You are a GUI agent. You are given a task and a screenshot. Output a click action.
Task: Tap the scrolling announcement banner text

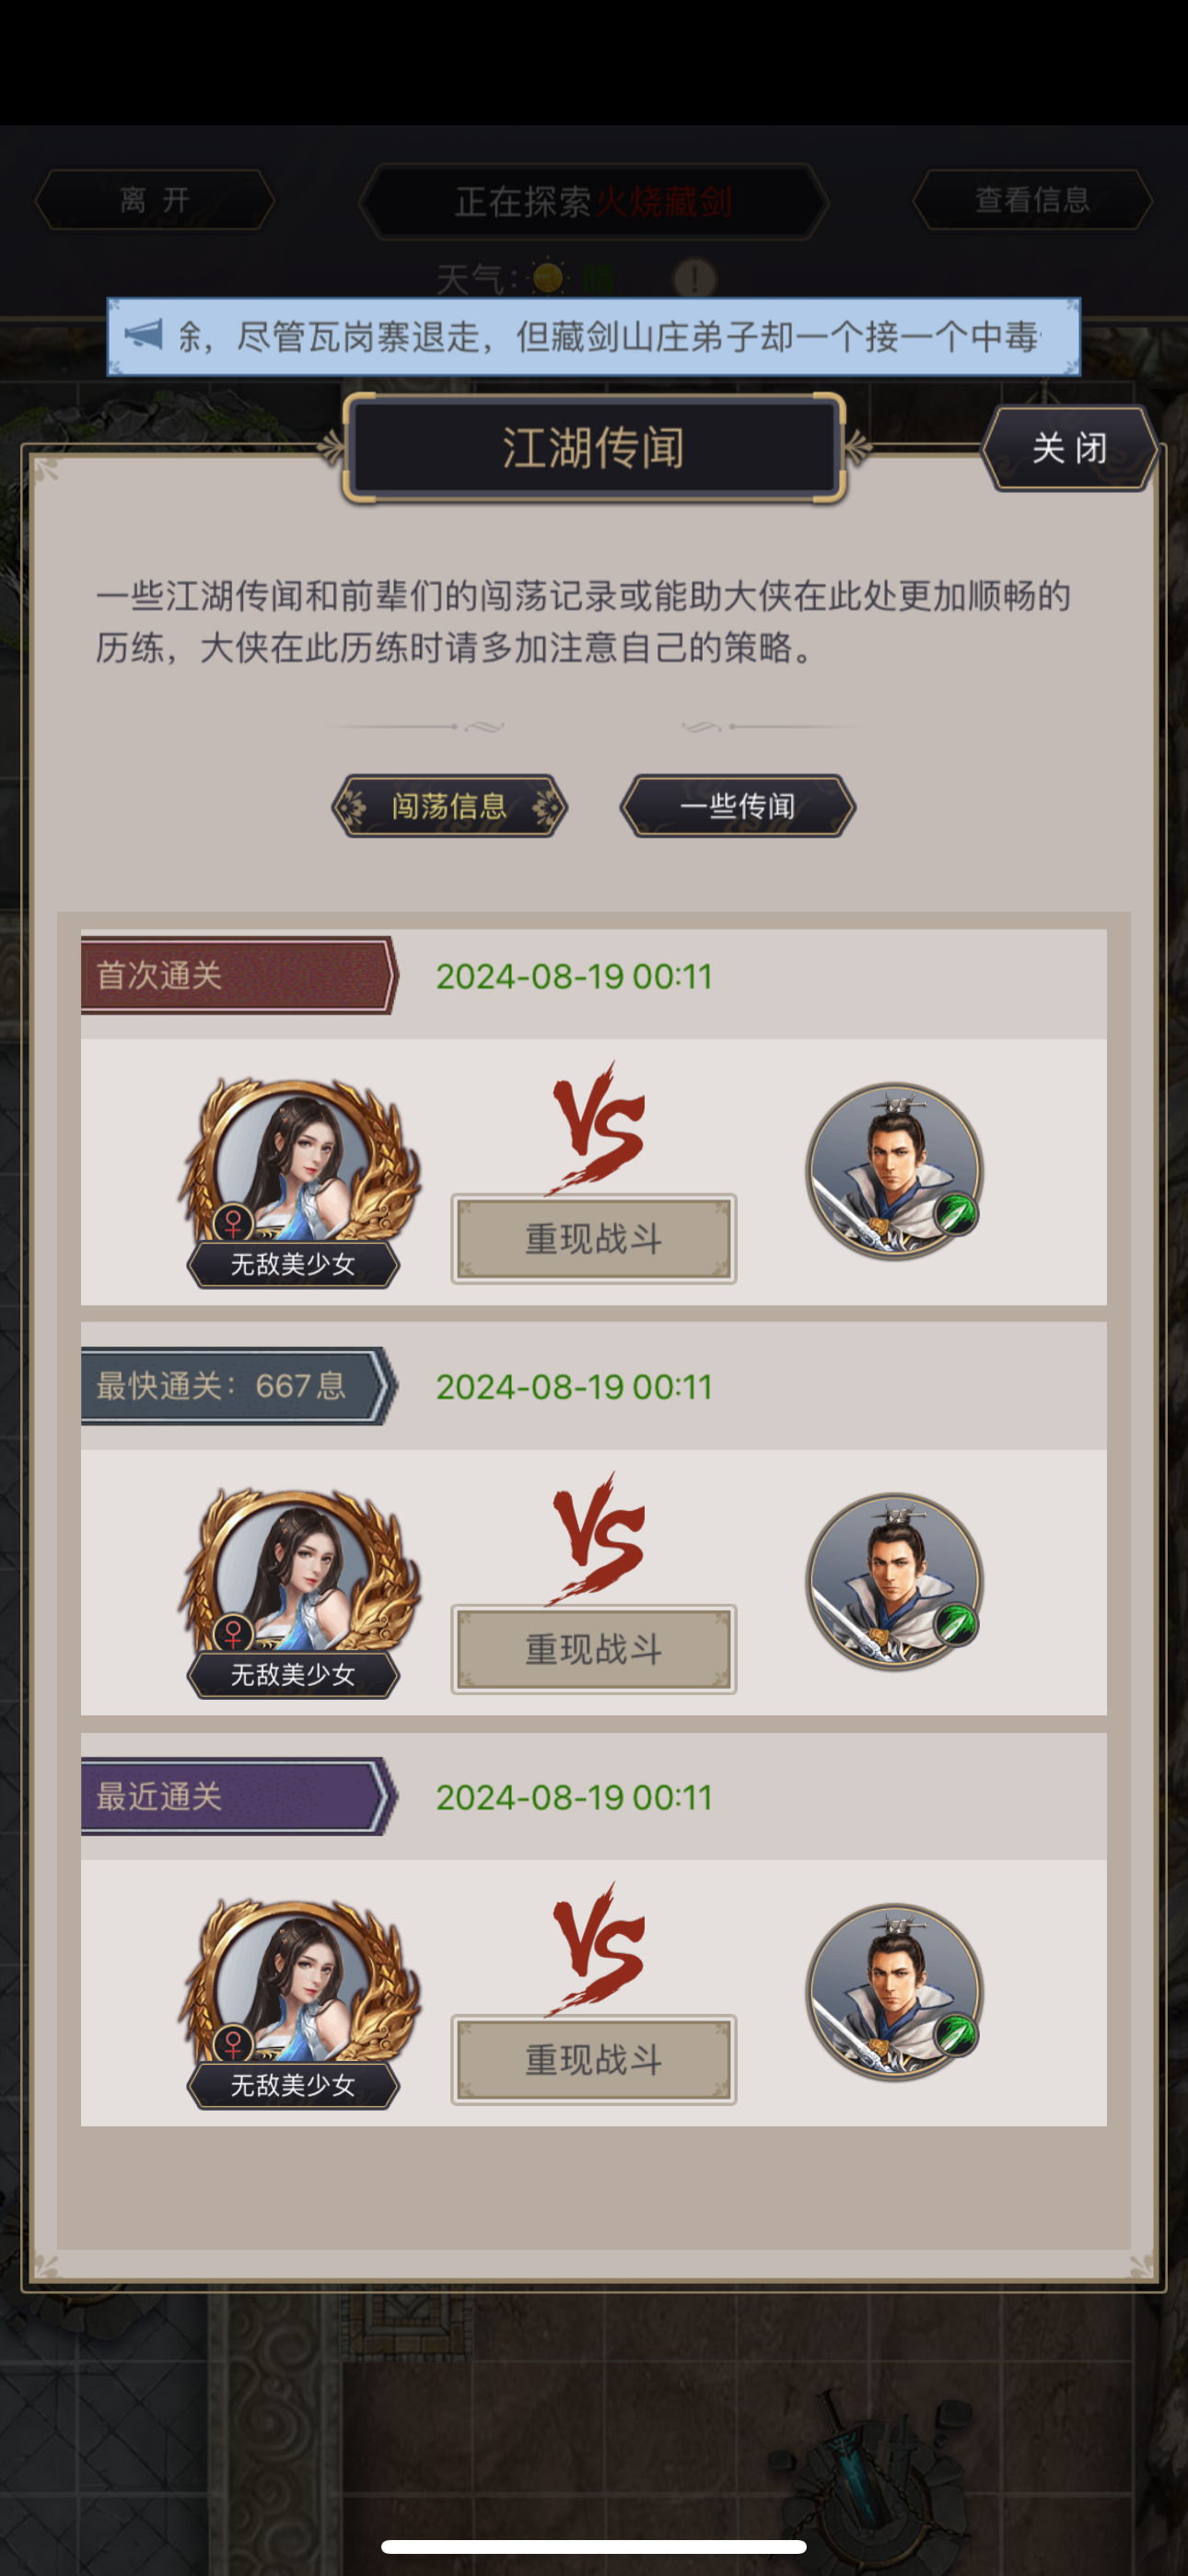point(610,336)
